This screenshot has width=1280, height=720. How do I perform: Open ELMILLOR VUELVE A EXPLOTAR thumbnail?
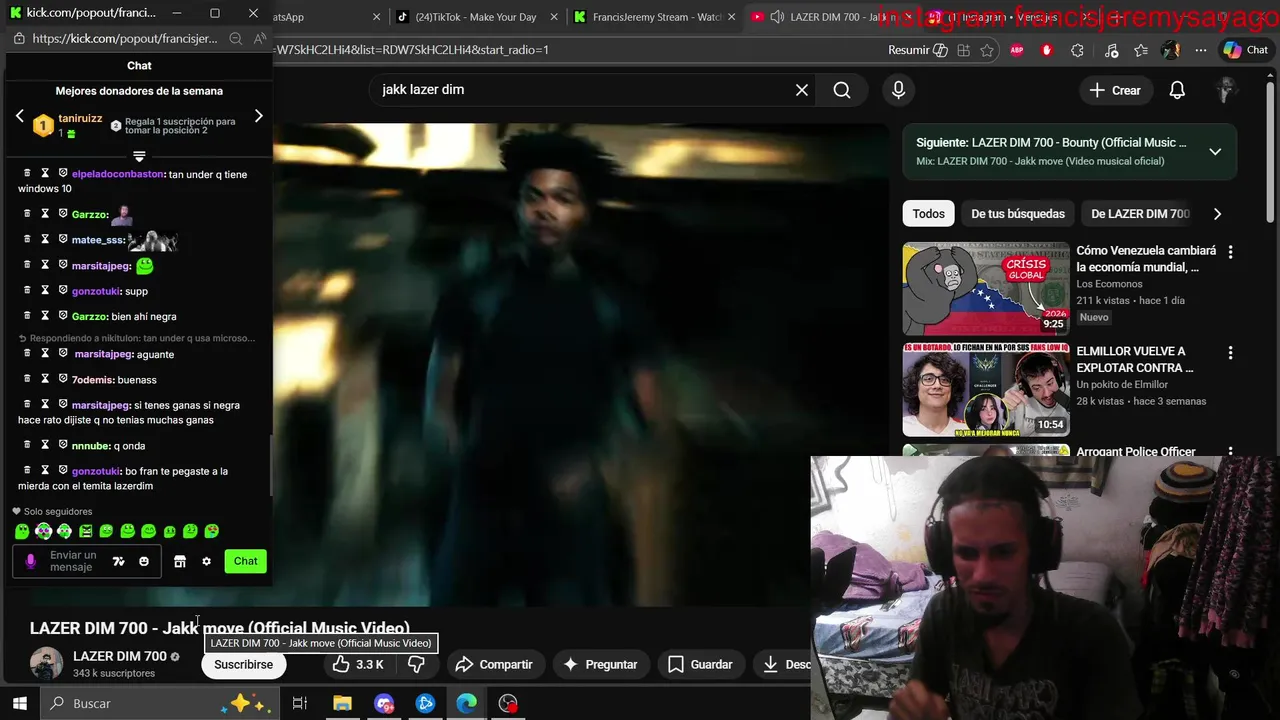click(x=985, y=390)
